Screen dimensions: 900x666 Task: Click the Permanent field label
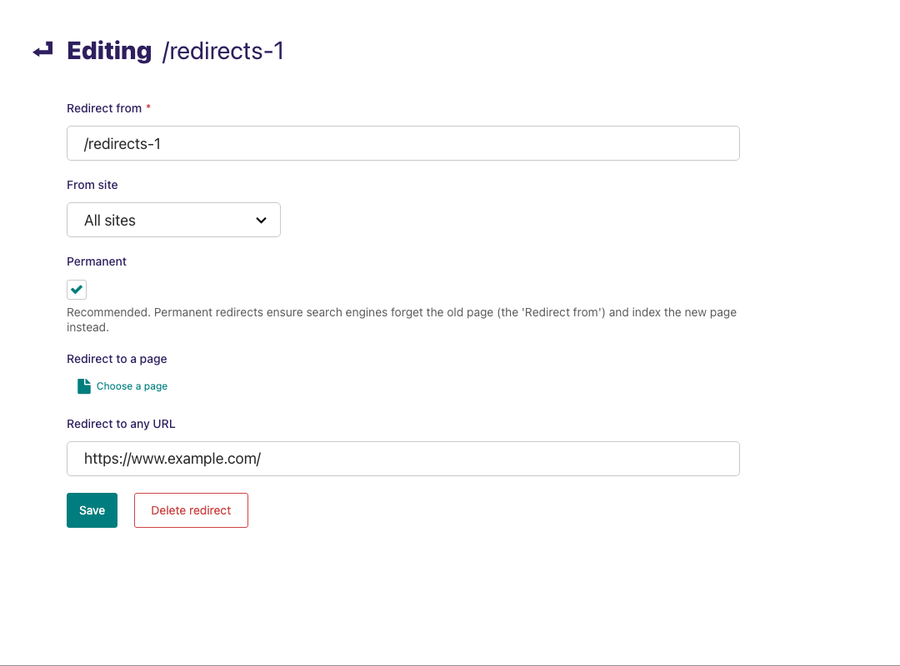(x=96, y=261)
